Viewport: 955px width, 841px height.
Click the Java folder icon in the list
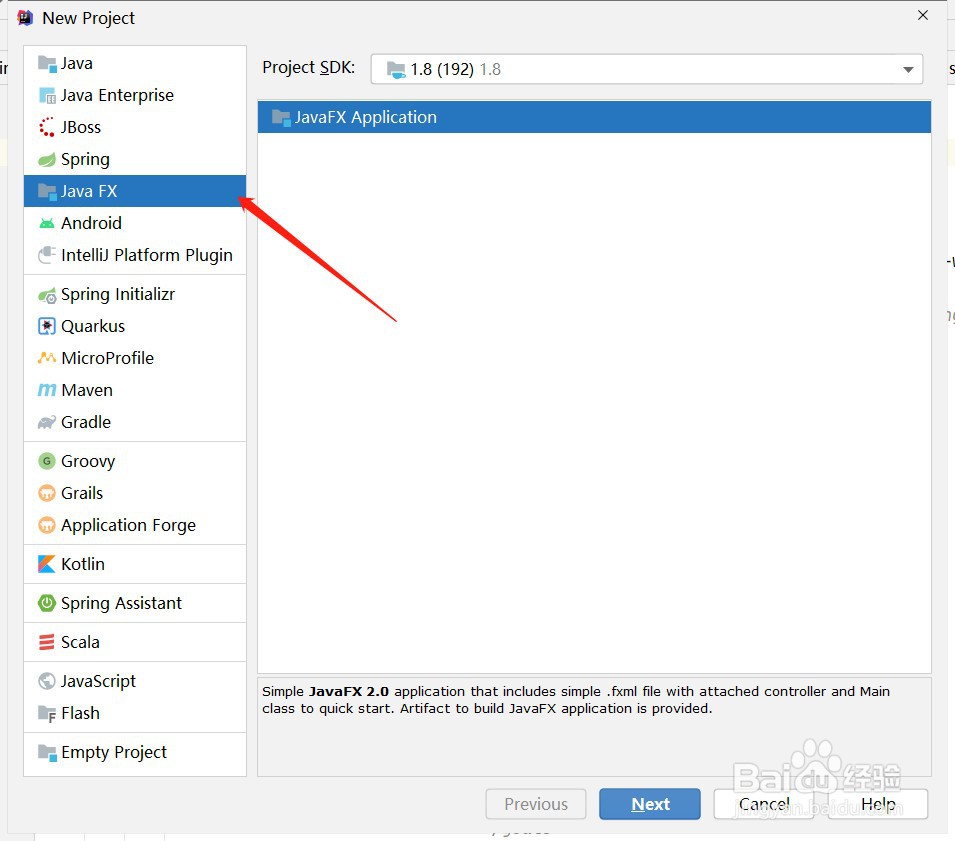[47, 63]
